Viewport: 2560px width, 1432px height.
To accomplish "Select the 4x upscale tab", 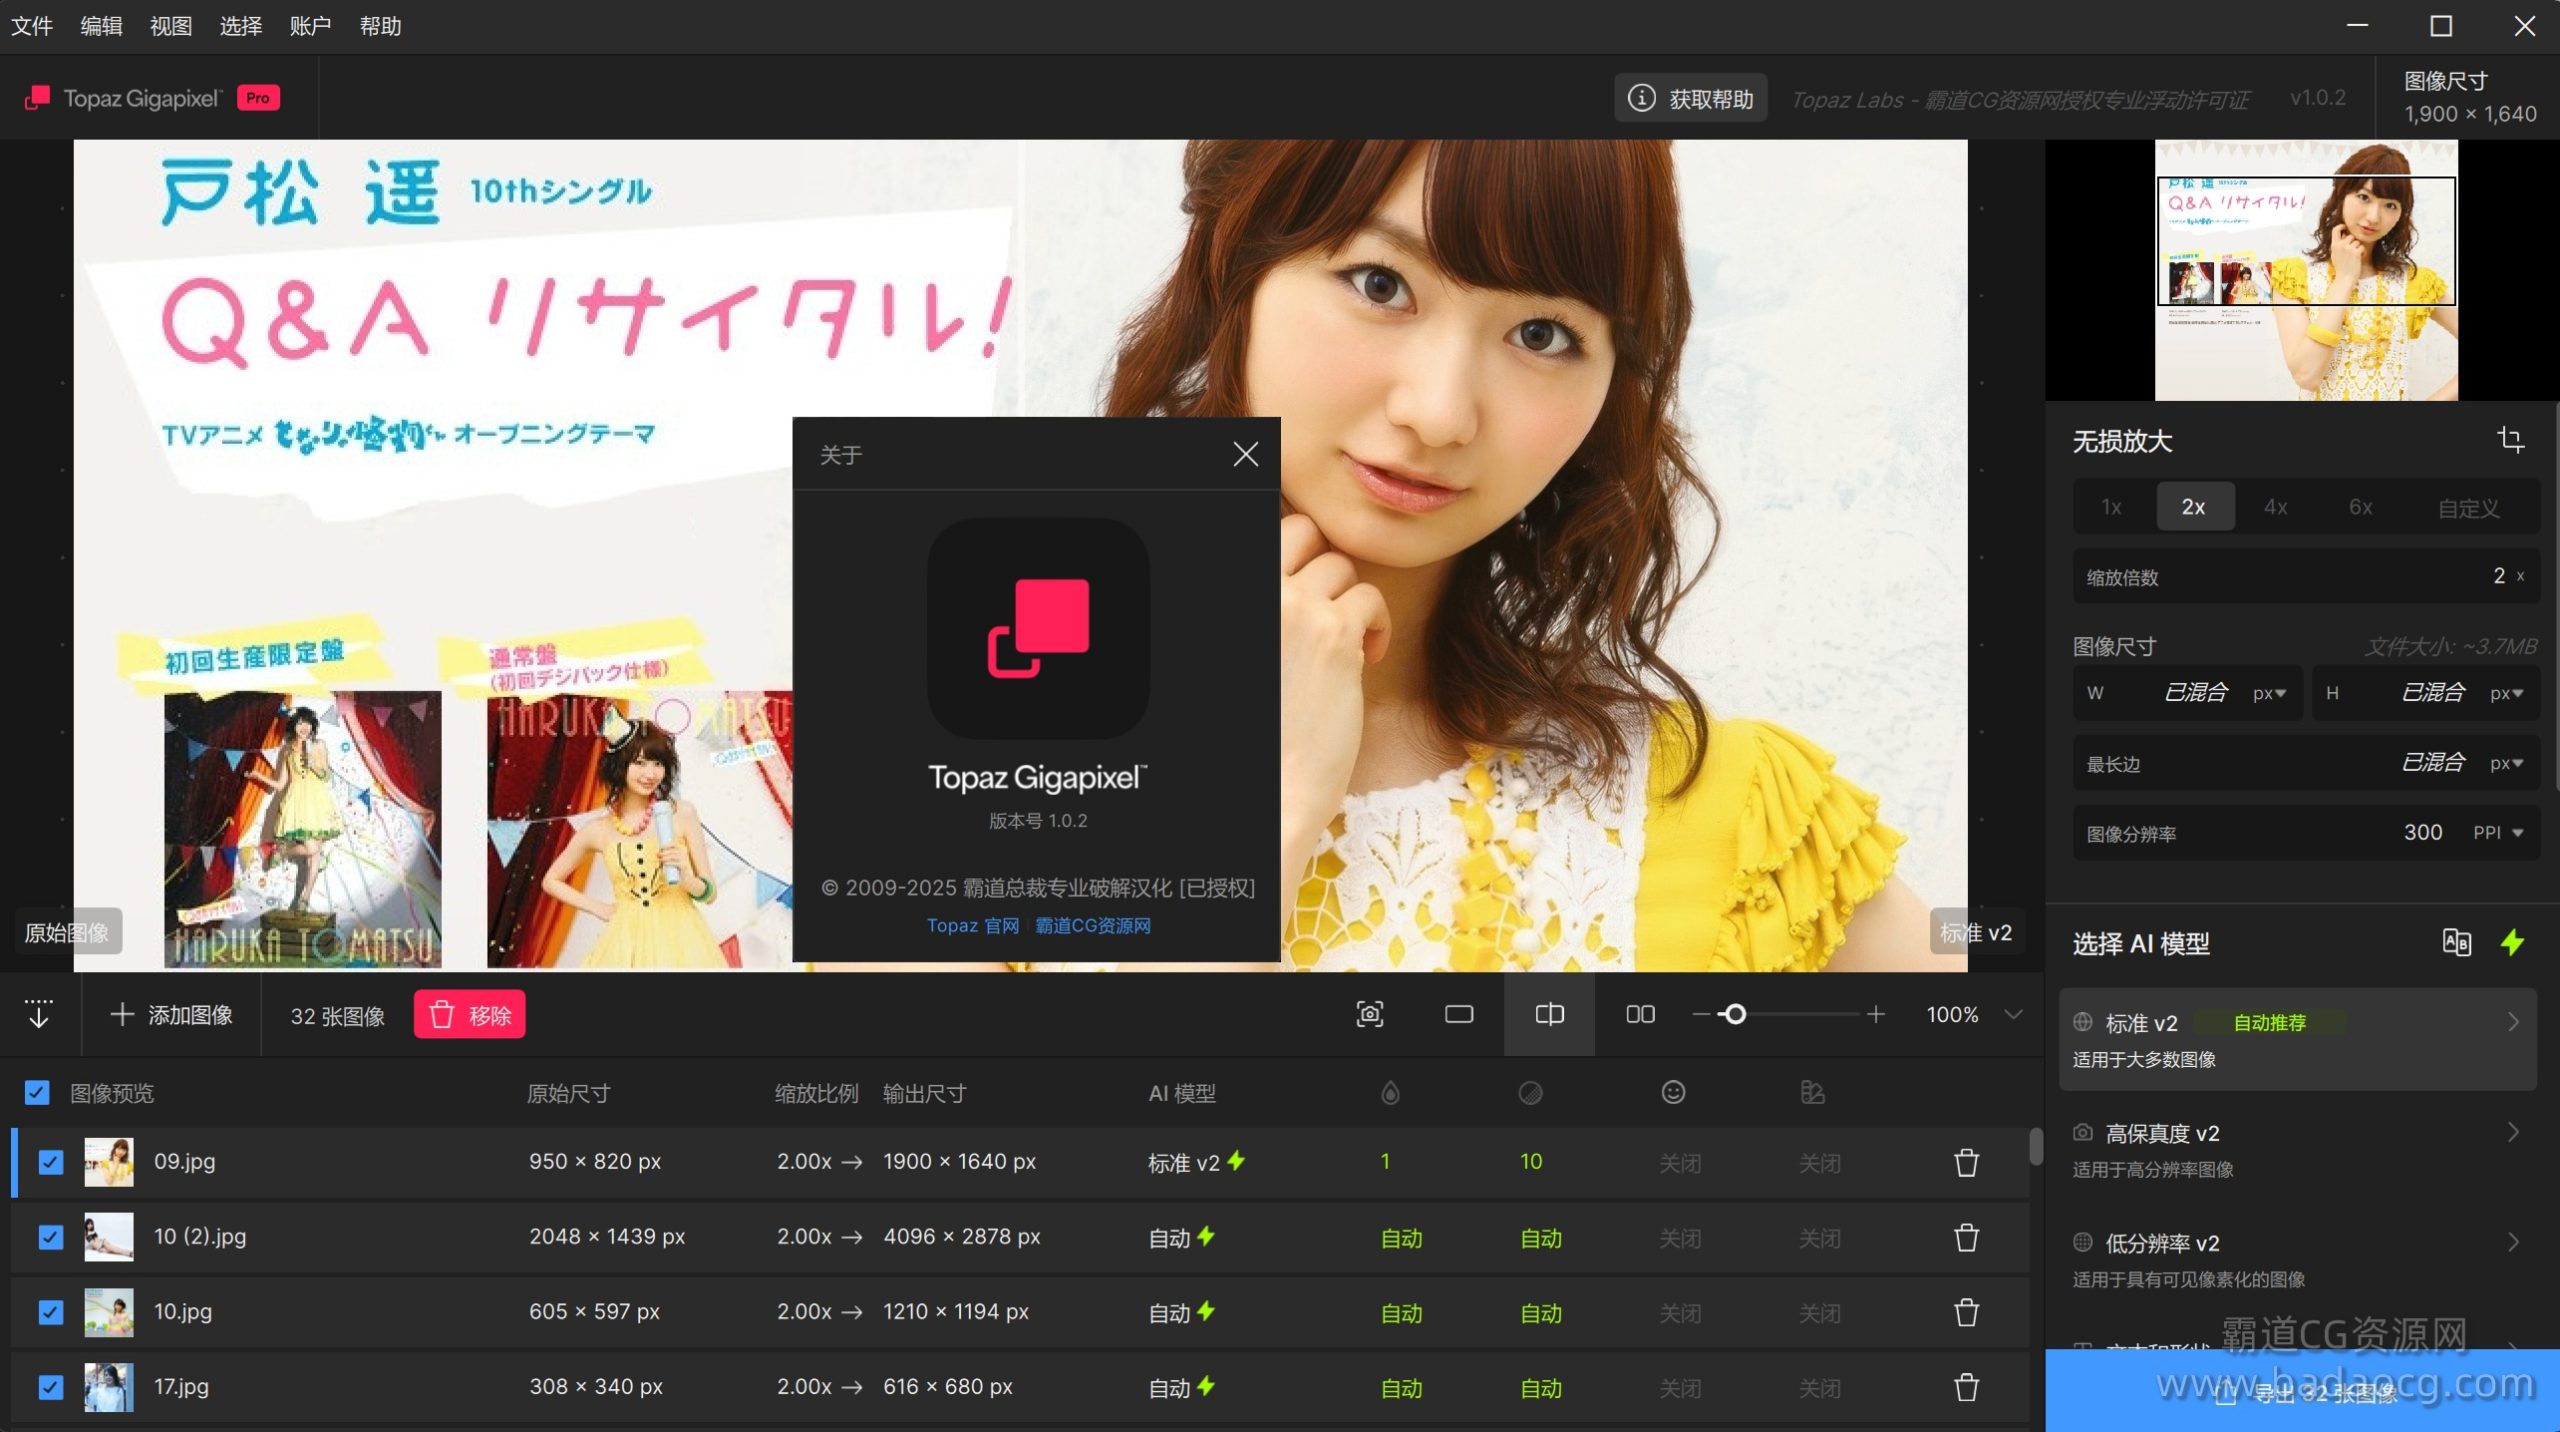I will click(2275, 507).
